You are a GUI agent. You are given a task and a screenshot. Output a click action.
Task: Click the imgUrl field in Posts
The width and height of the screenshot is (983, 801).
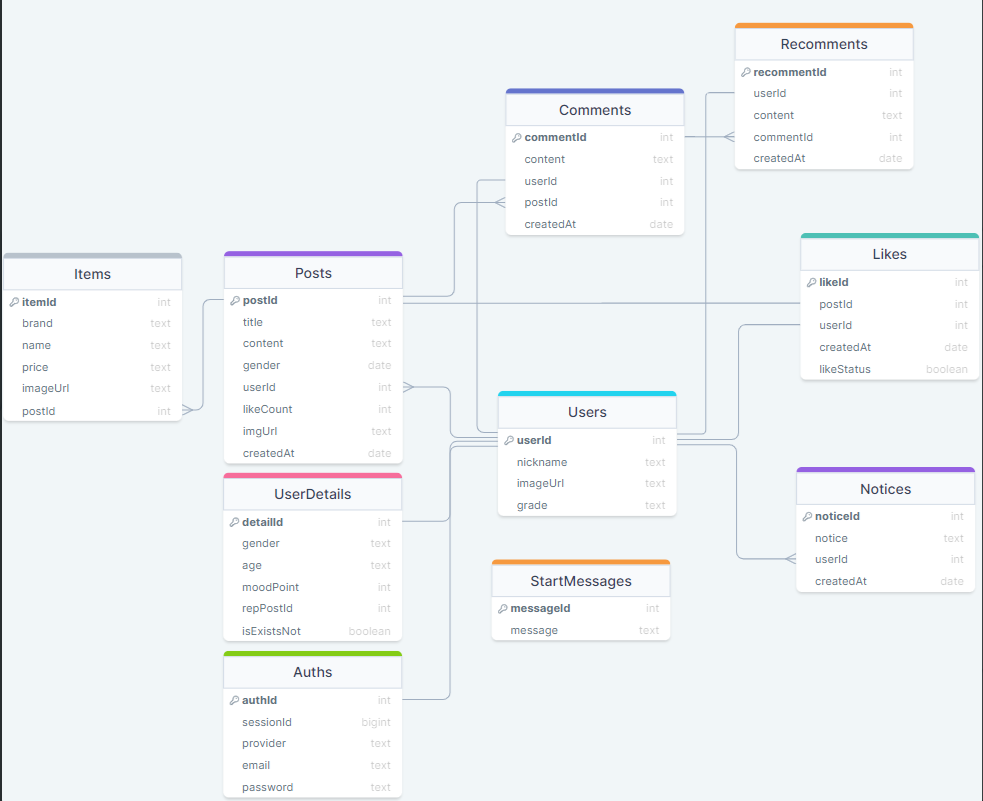(x=313, y=431)
